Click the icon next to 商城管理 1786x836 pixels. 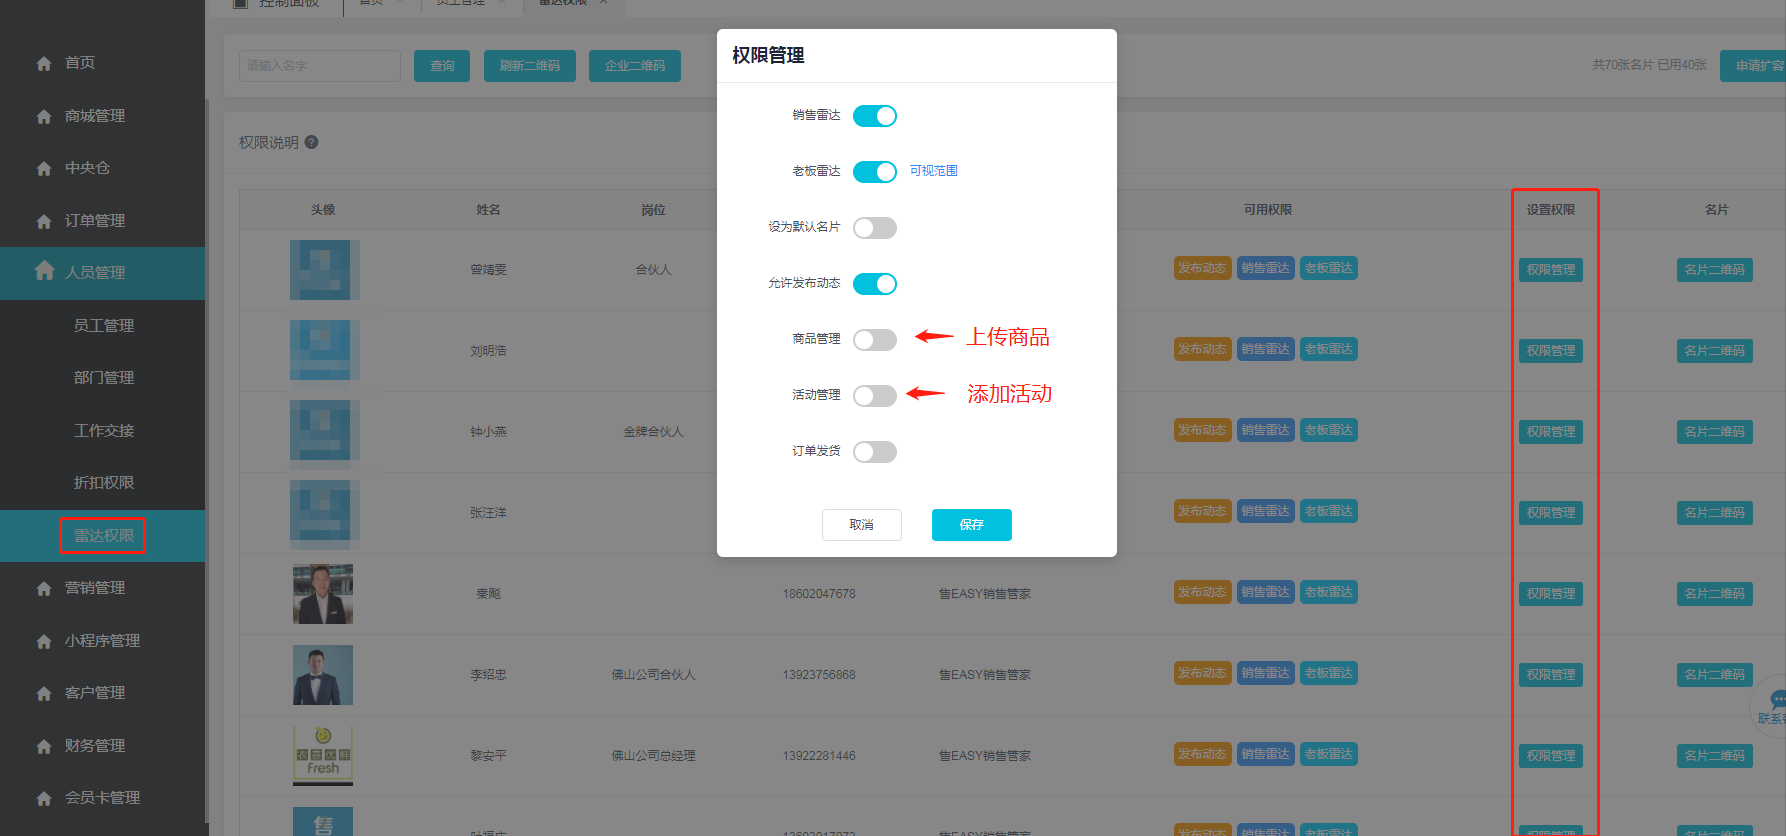44,116
